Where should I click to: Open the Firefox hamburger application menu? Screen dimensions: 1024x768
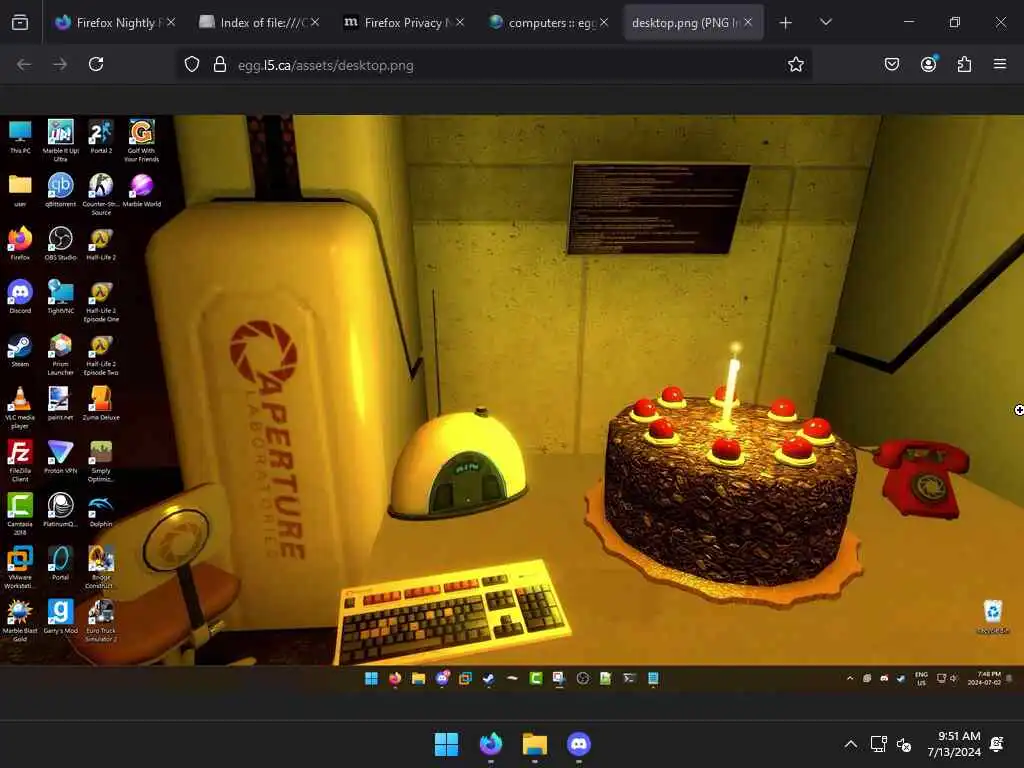(1000, 64)
